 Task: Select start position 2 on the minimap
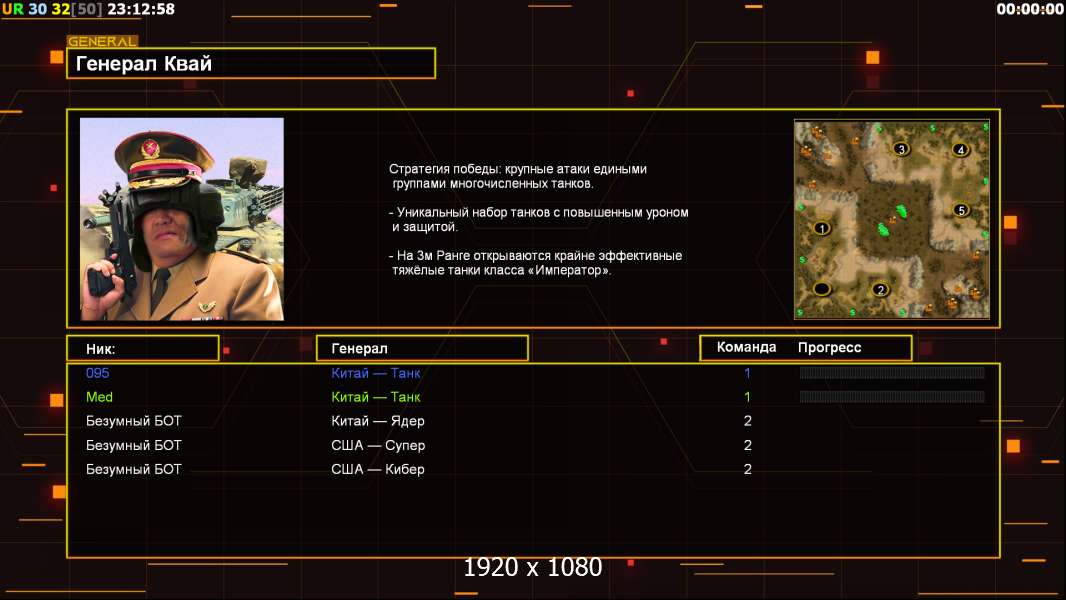coord(880,290)
